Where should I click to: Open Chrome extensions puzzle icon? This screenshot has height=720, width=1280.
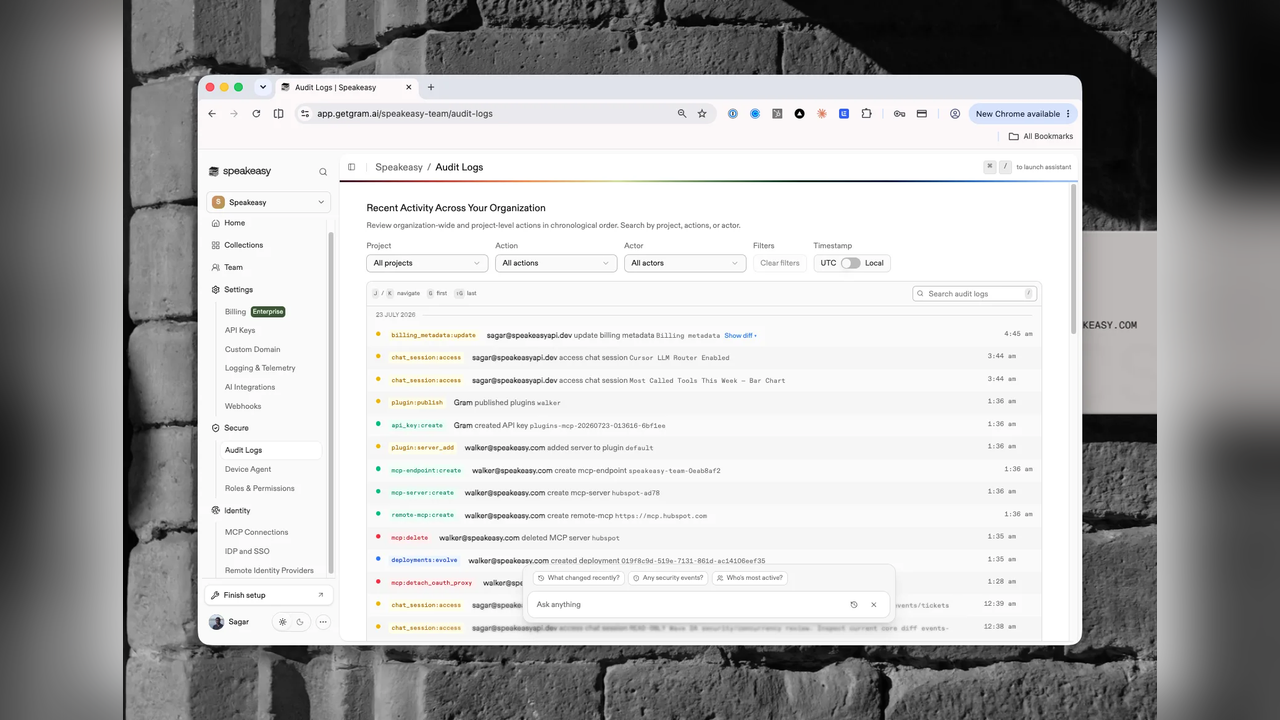pyautogui.click(x=866, y=114)
